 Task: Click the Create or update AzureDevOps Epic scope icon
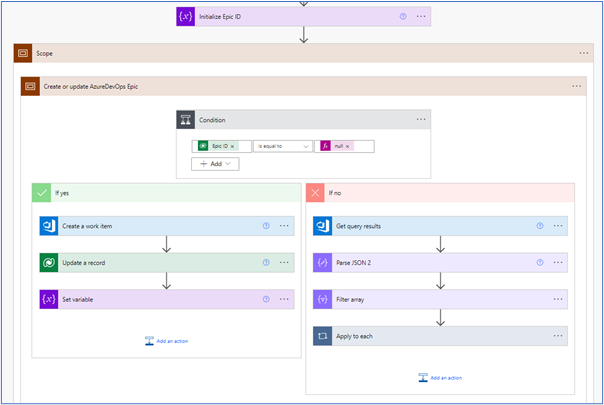30,86
